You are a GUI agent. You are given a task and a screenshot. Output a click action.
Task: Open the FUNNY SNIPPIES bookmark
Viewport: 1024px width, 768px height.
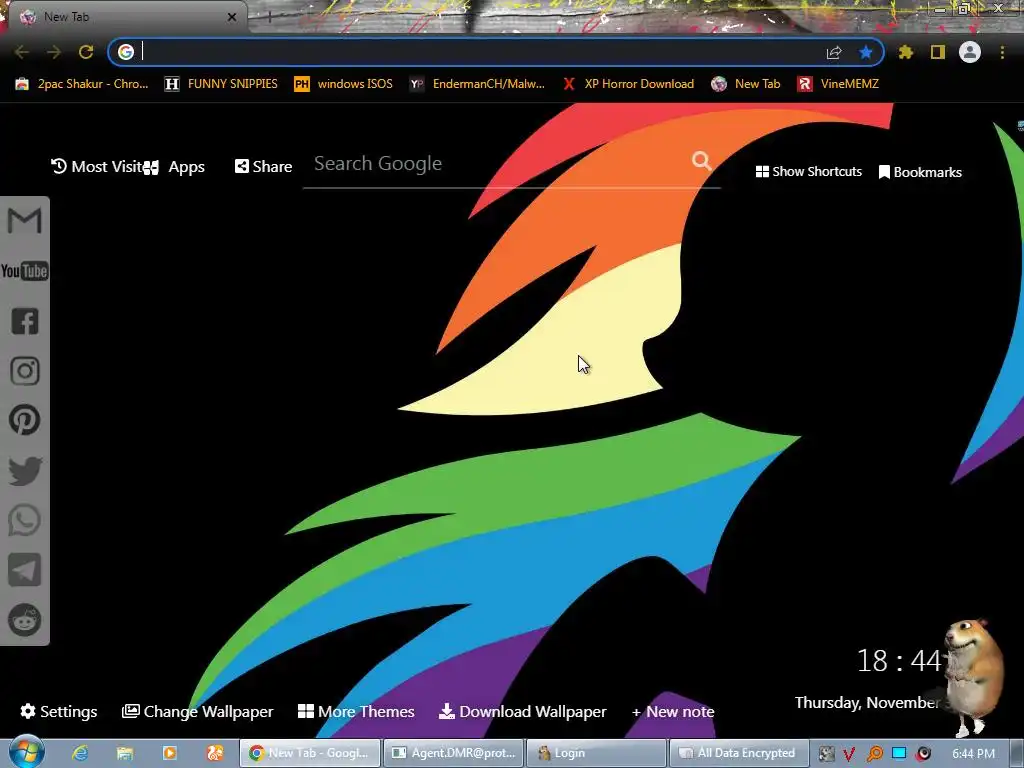tap(221, 84)
